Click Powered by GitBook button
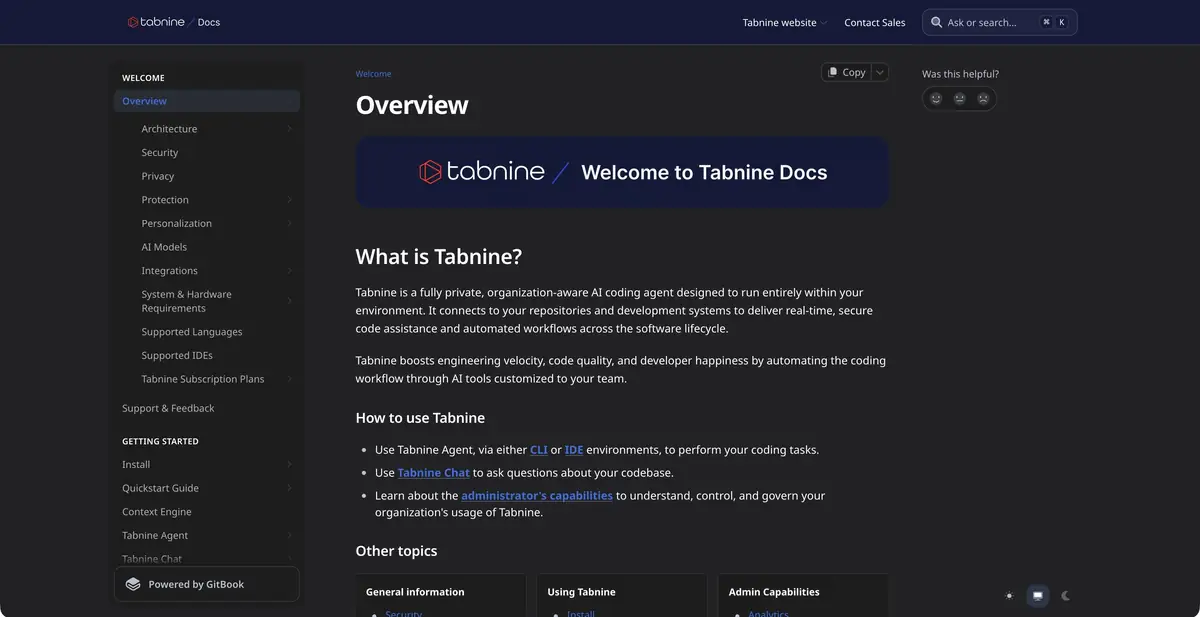The image size is (1200, 617). [207, 584]
